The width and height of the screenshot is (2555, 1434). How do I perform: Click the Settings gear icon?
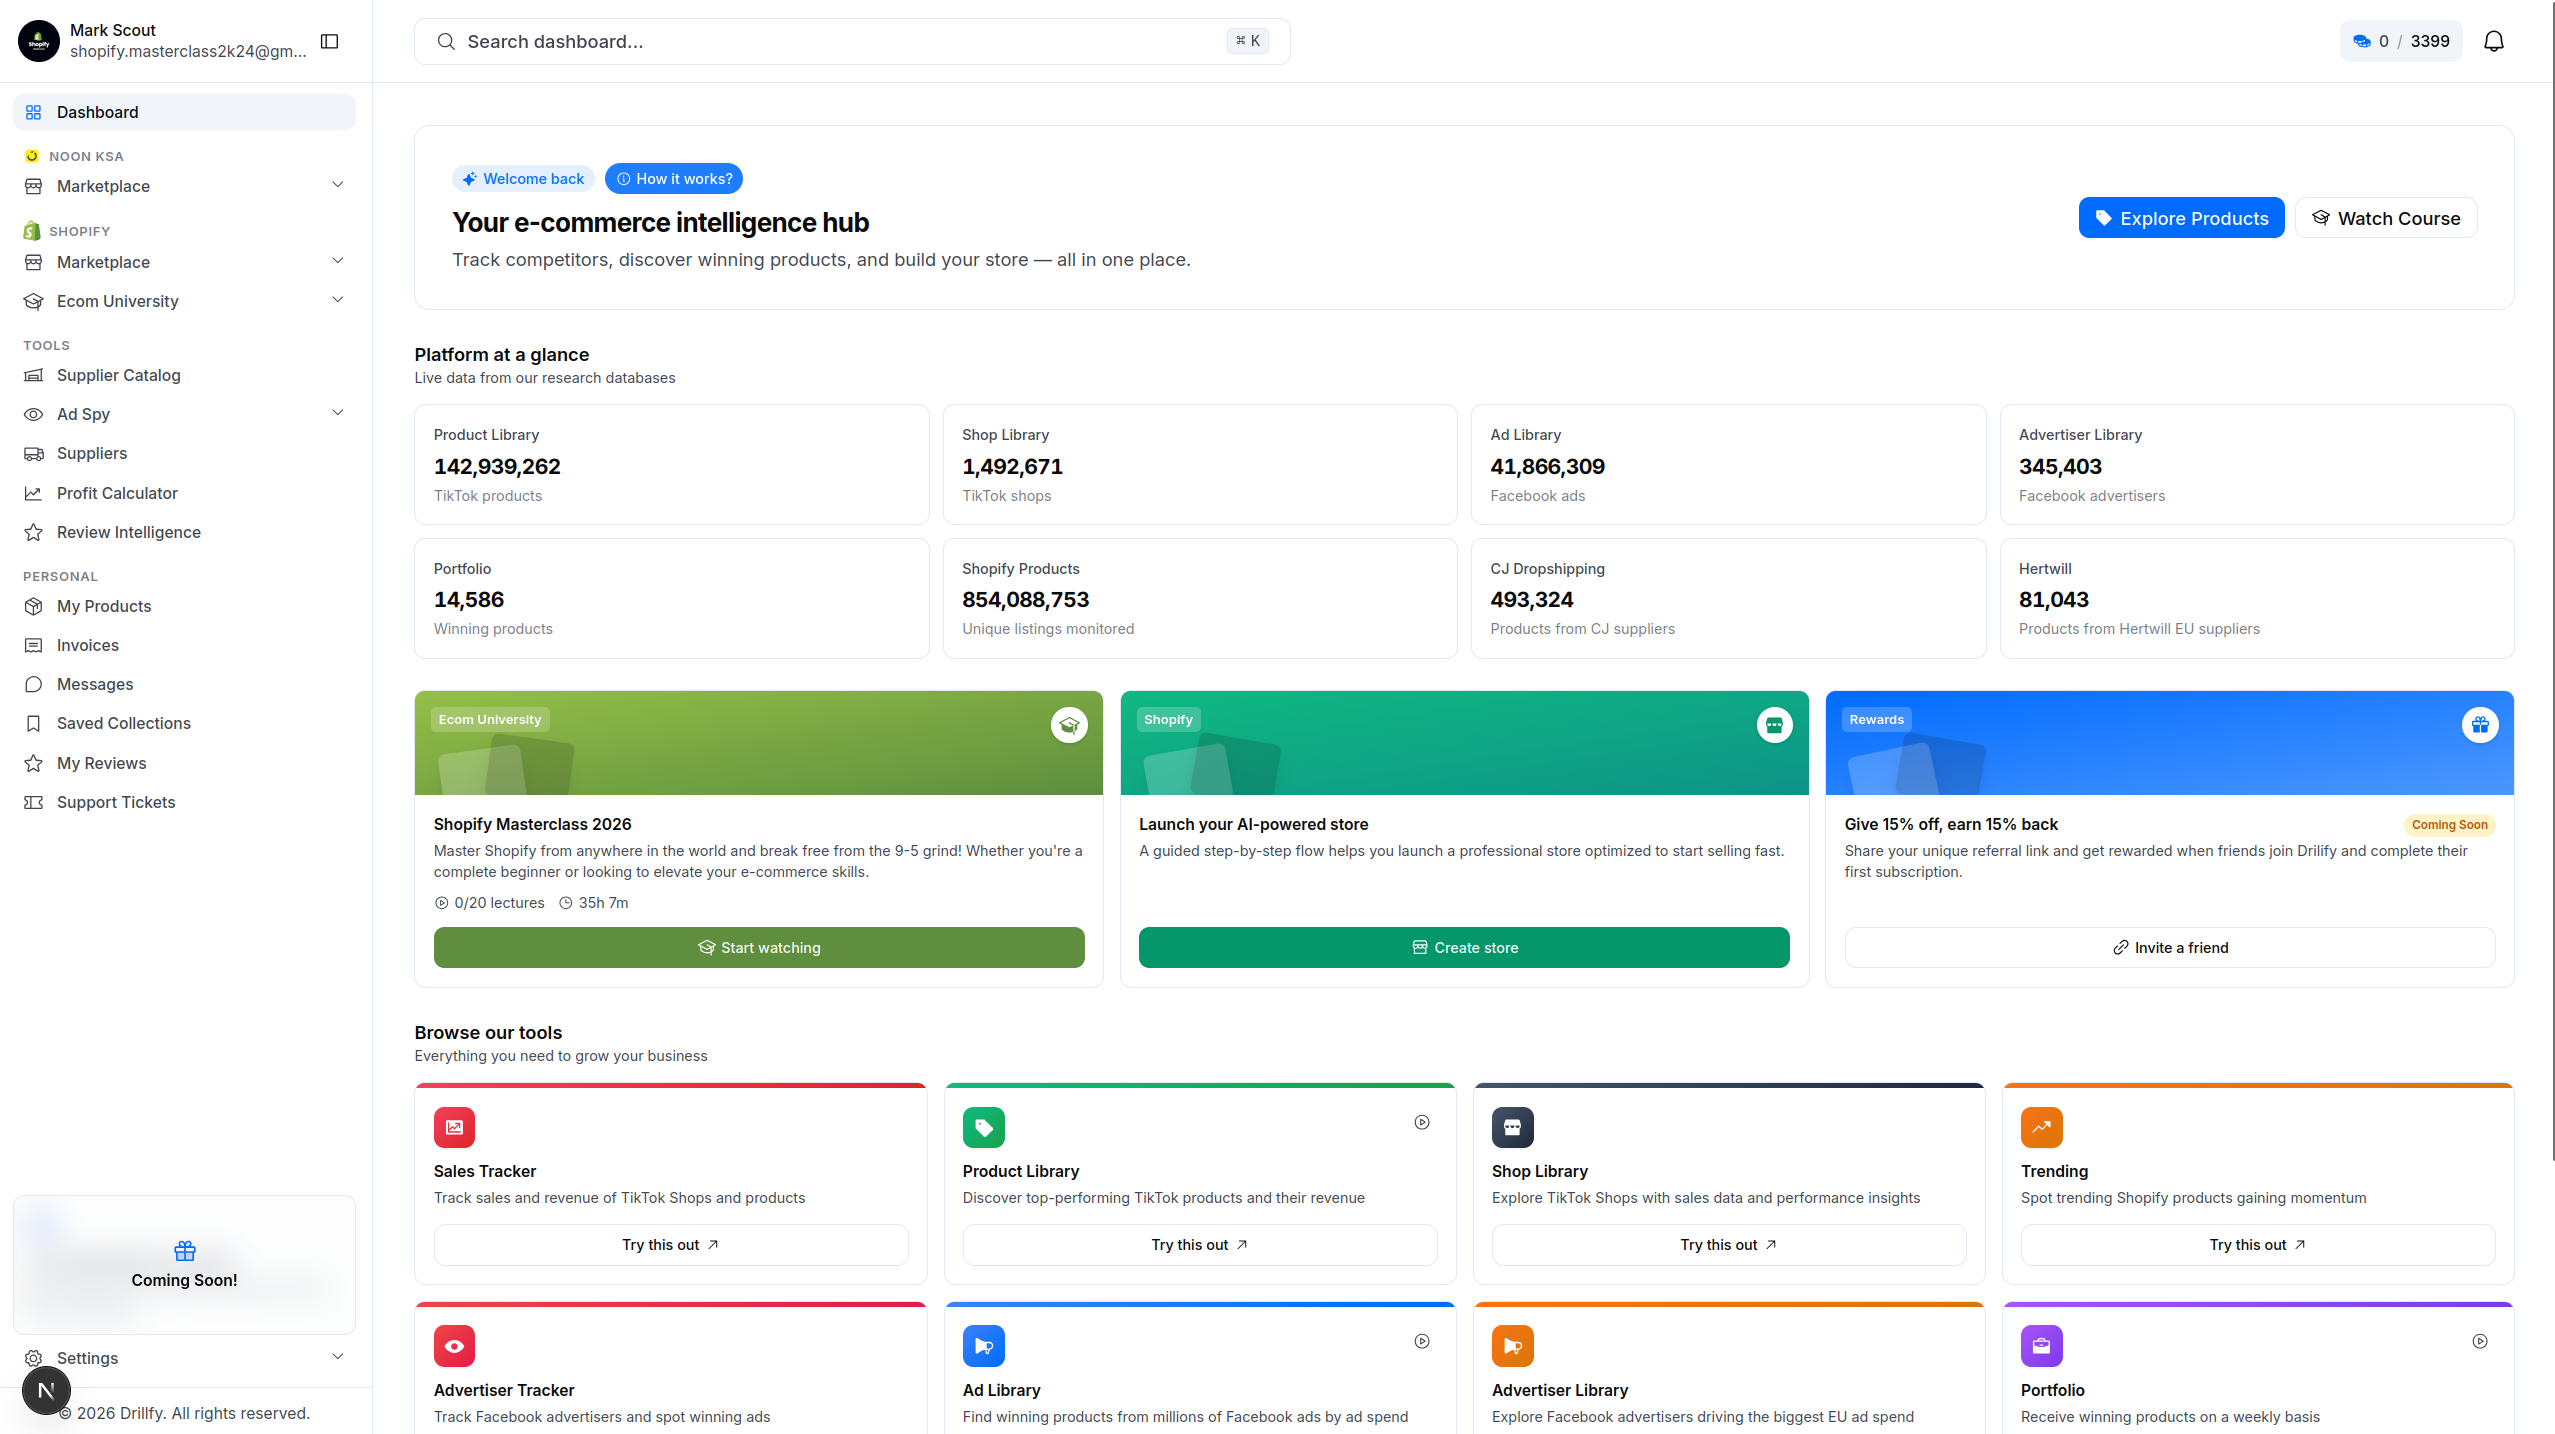point(34,1358)
